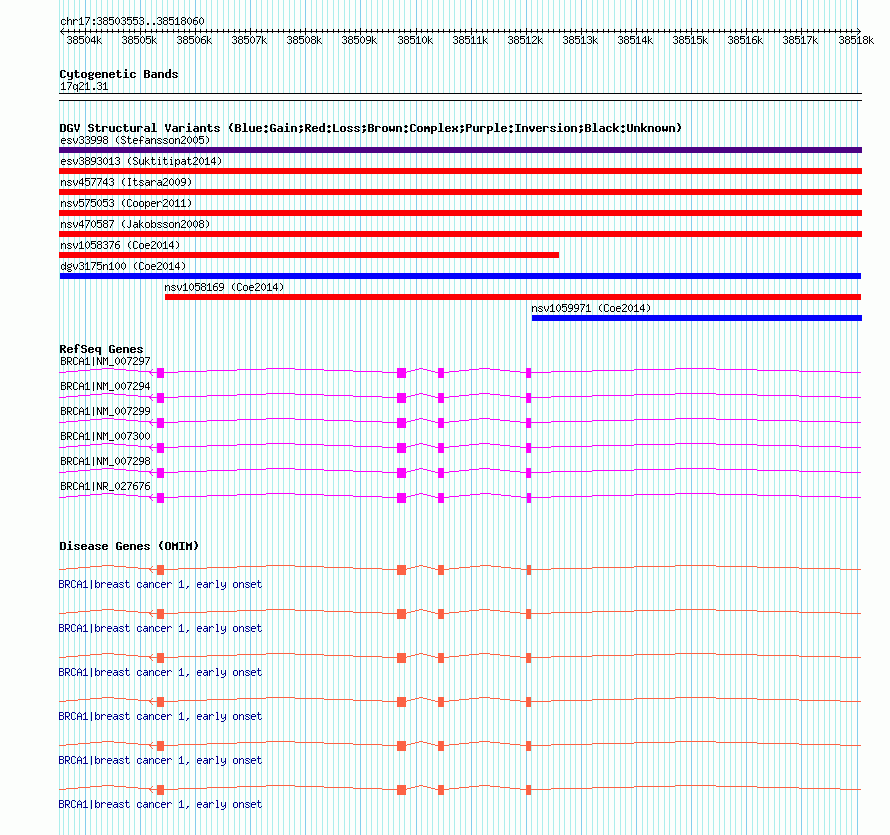This screenshot has width=890, height=835.
Task: Select the BRCA1|NM_007299 transcript label
Action: click(105, 411)
